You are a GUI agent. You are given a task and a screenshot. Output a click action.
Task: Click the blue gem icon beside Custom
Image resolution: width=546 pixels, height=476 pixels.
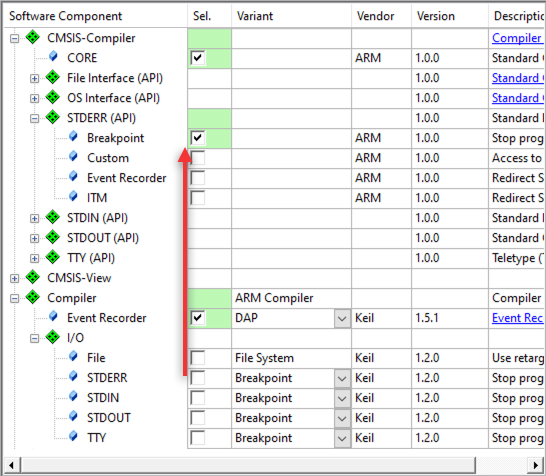coord(73,157)
